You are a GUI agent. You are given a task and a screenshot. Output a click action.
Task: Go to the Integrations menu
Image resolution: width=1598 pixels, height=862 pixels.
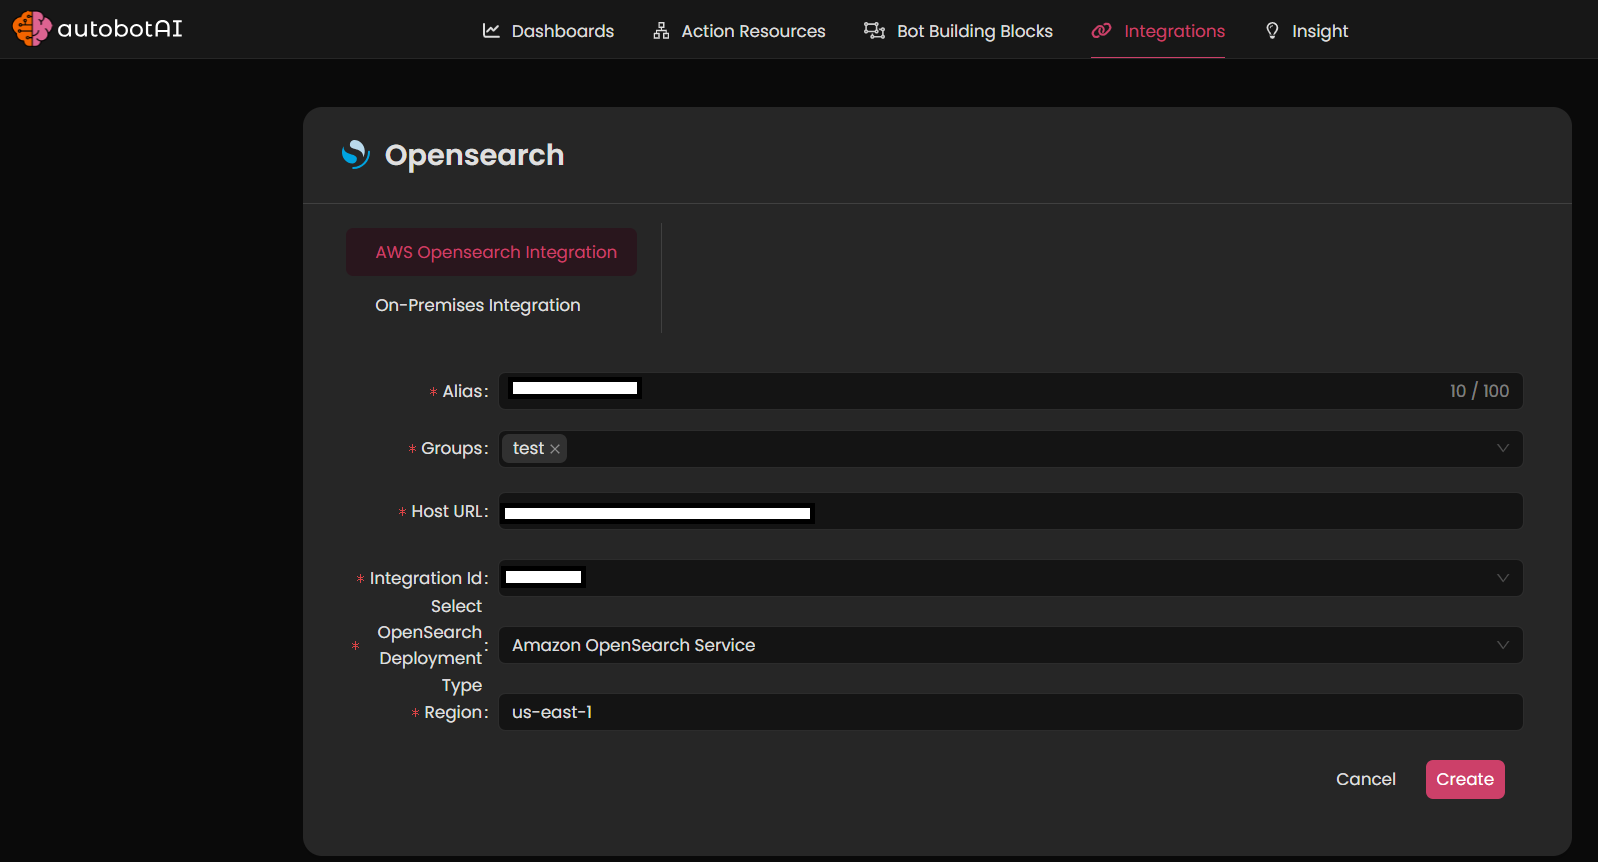(1158, 31)
